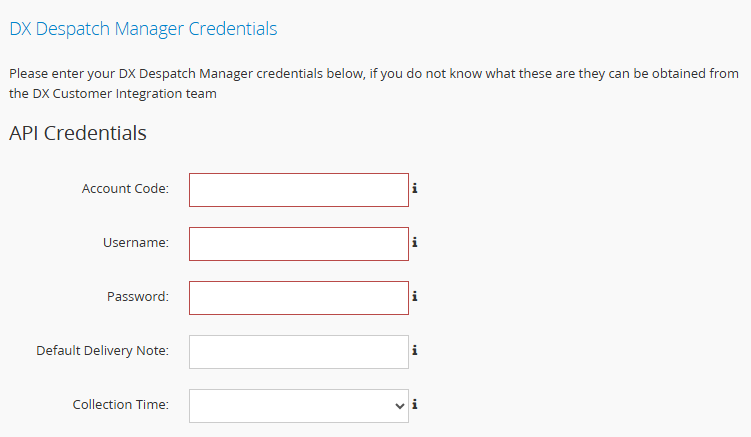Viewport: 751px width, 437px height.
Task: Click the DX Despatch Manager Credentials heading
Action: coord(143,29)
